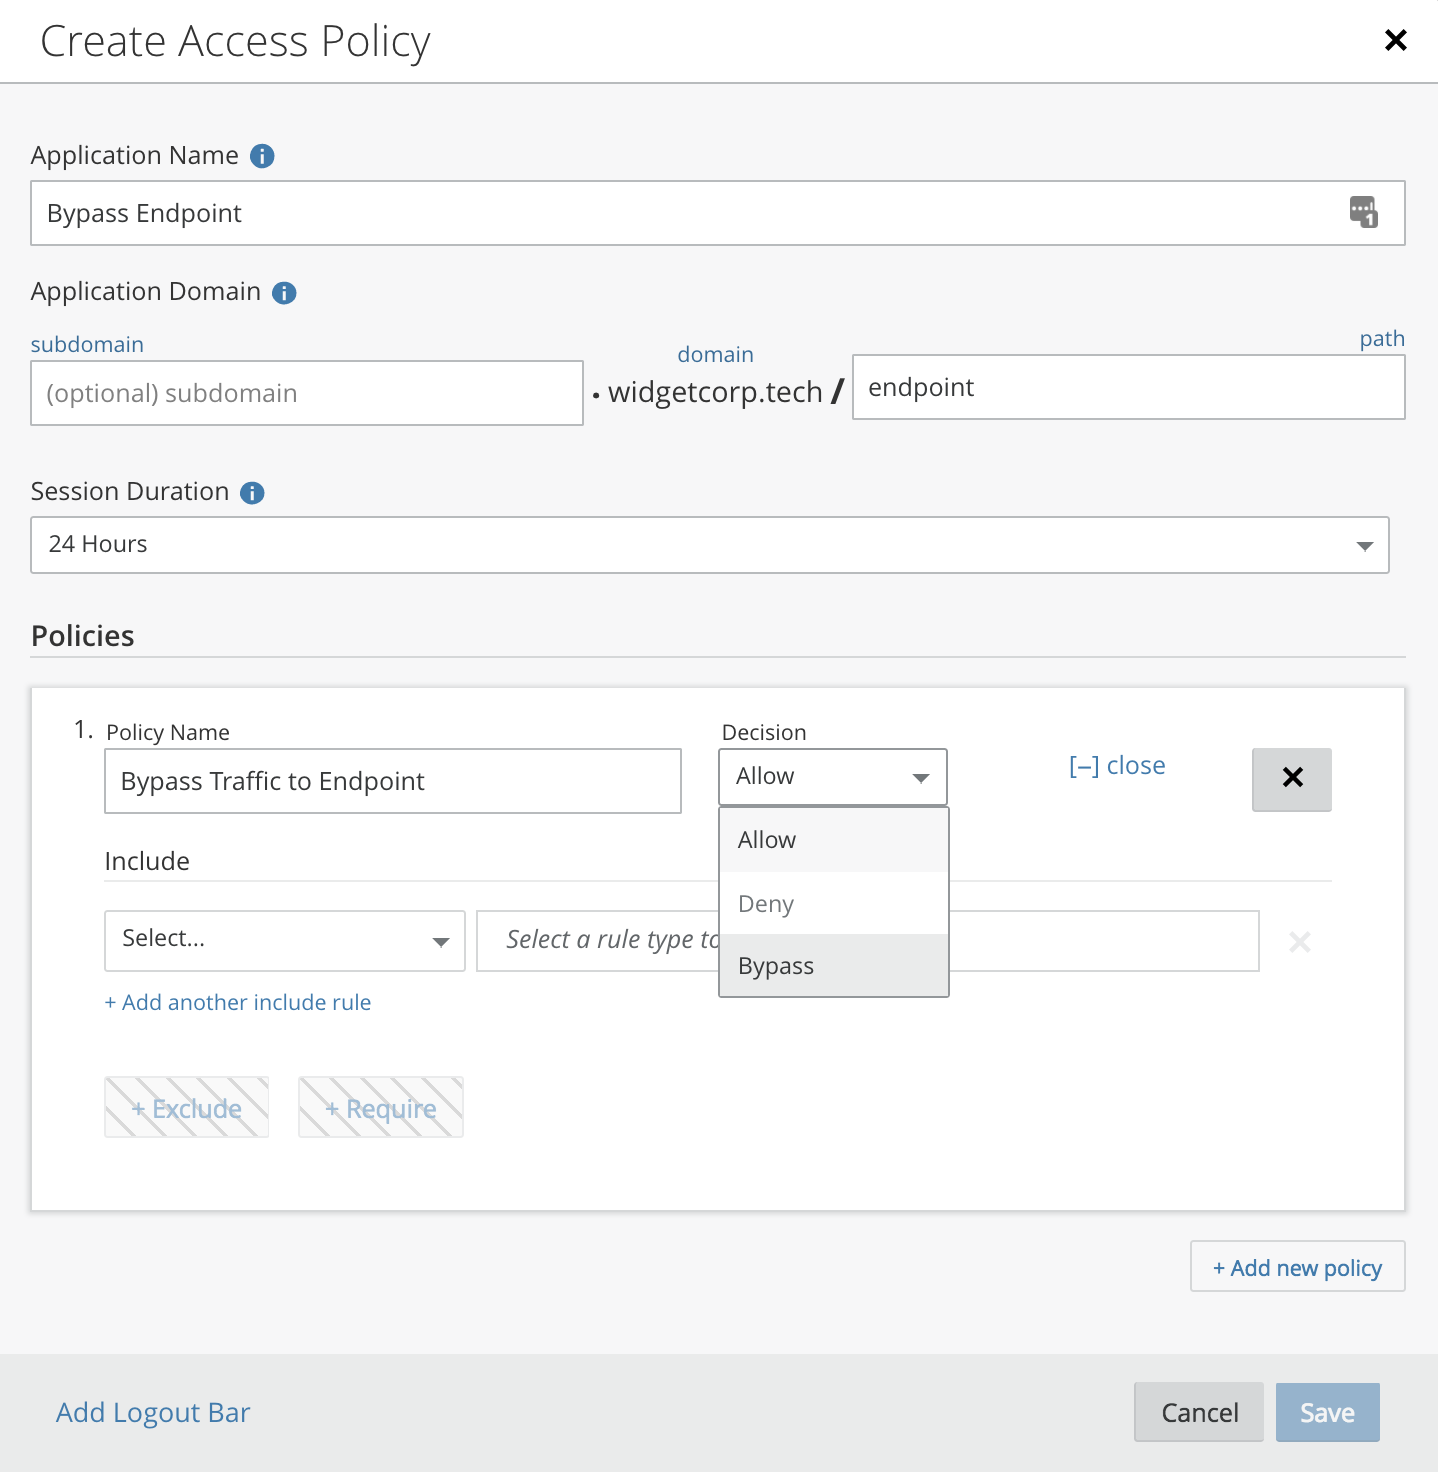This screenshot has width=1438, height=1472.
Task: Click the Application Name info icon
Action: [x=262, y=156]
